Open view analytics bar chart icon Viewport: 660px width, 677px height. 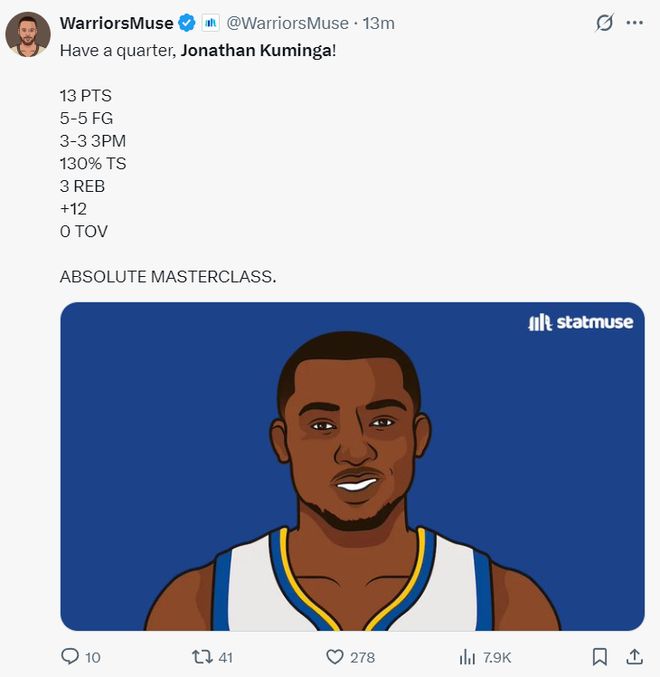[467, 657]
